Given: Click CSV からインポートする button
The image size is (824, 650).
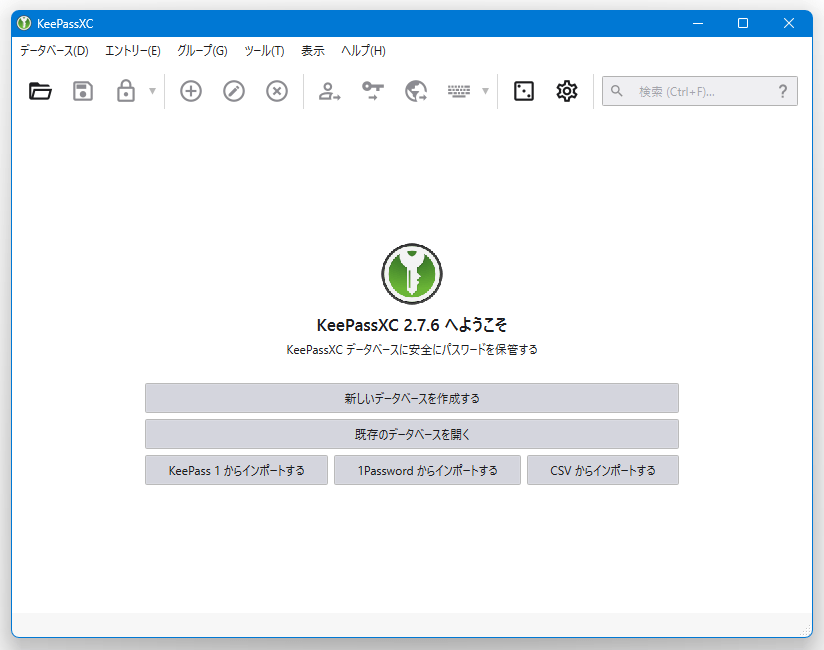Looking at the screenshot, I should [x=603, y=470].
